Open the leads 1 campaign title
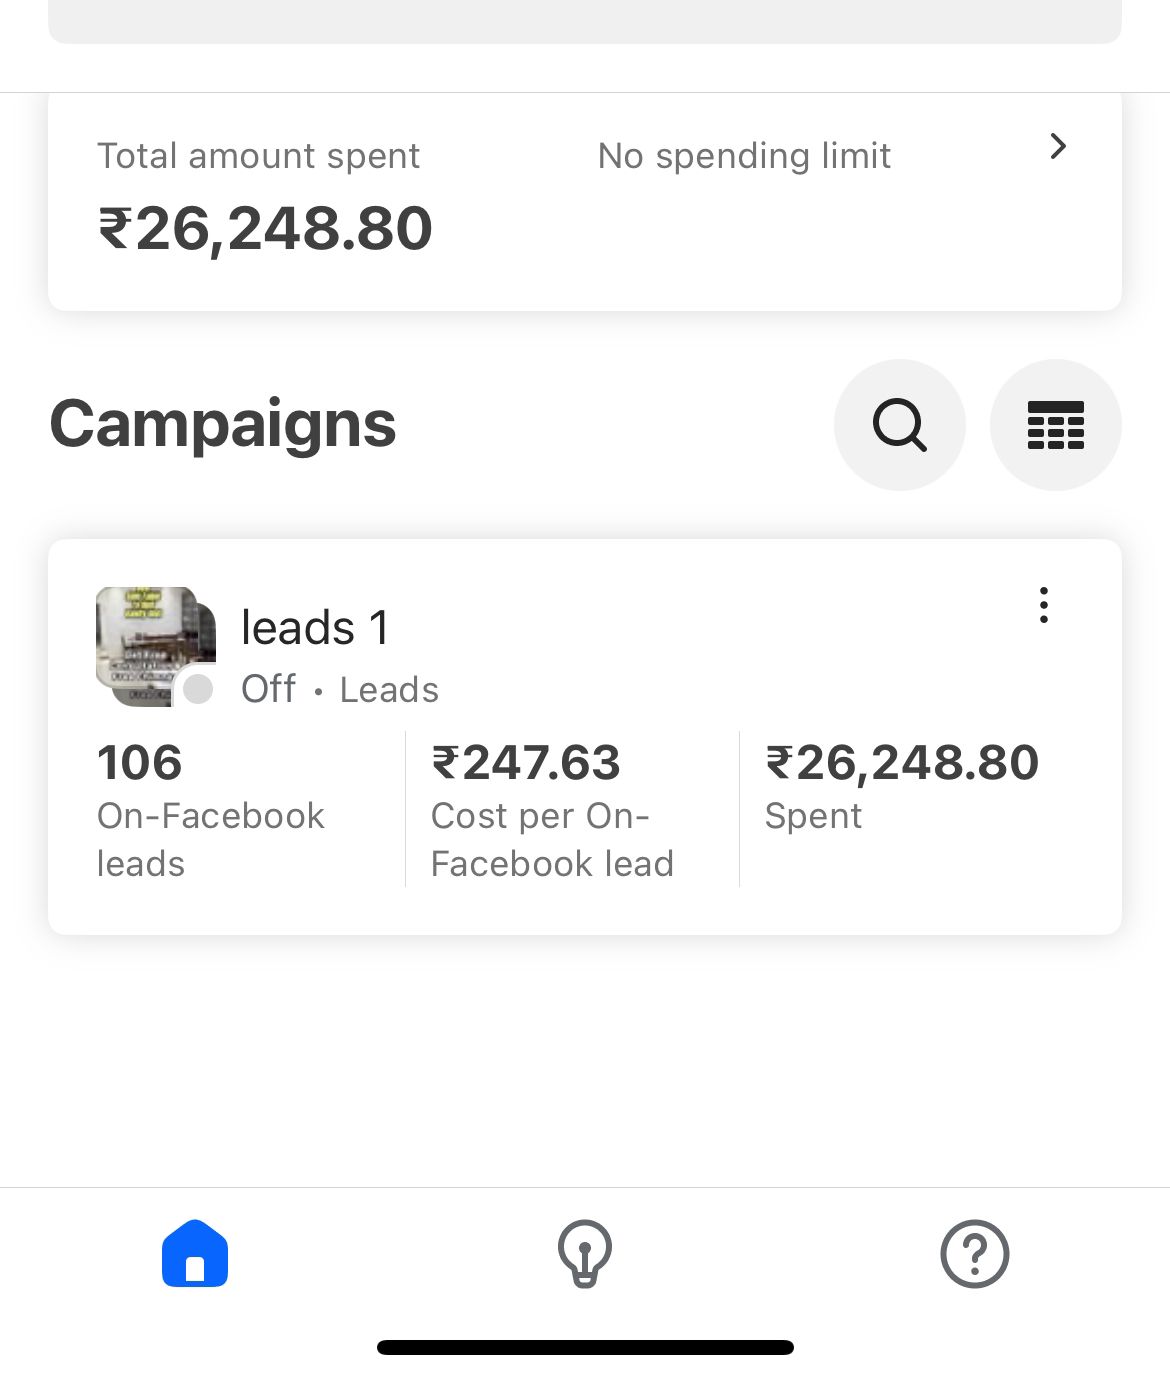Screen dimensions: 1170x1379 coord(315,628)
